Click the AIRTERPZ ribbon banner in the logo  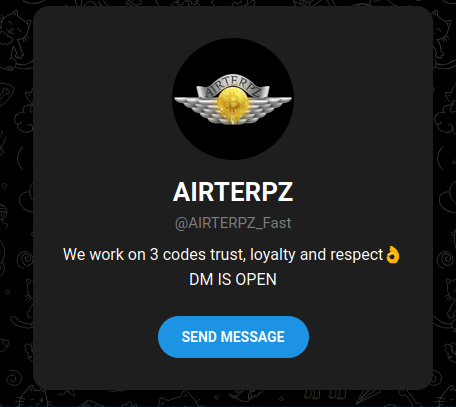tap(233, 86)
